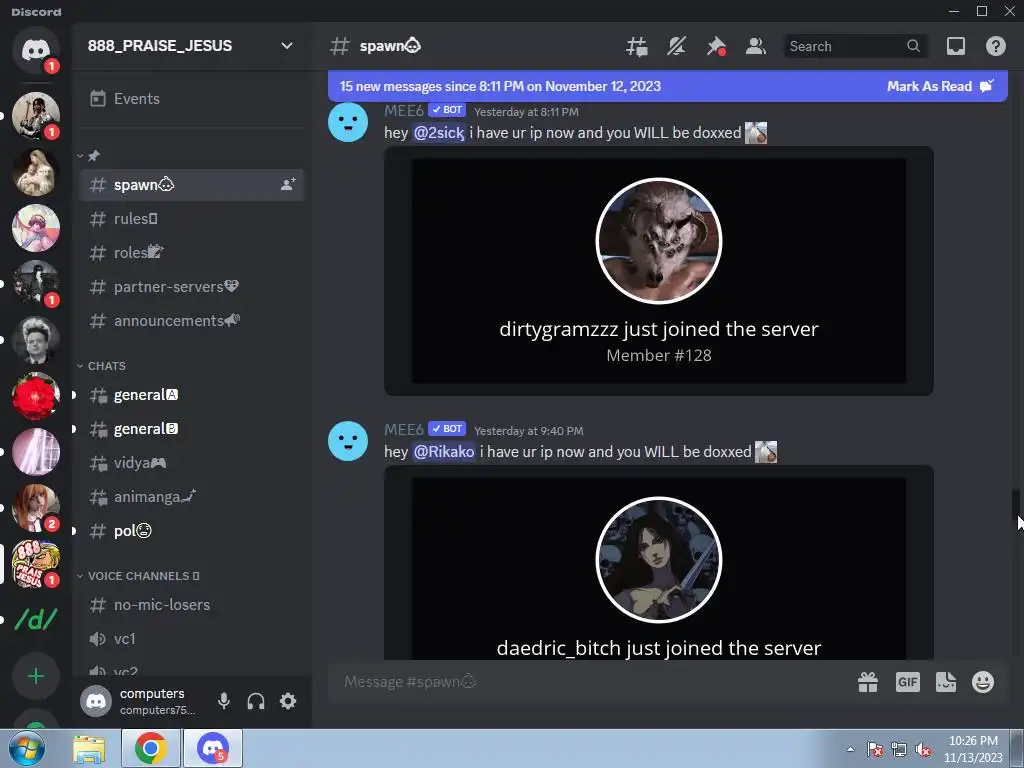Screen dimensions: 1024x768
Task: Open the general A channel
Action: [x=191, y=395]
